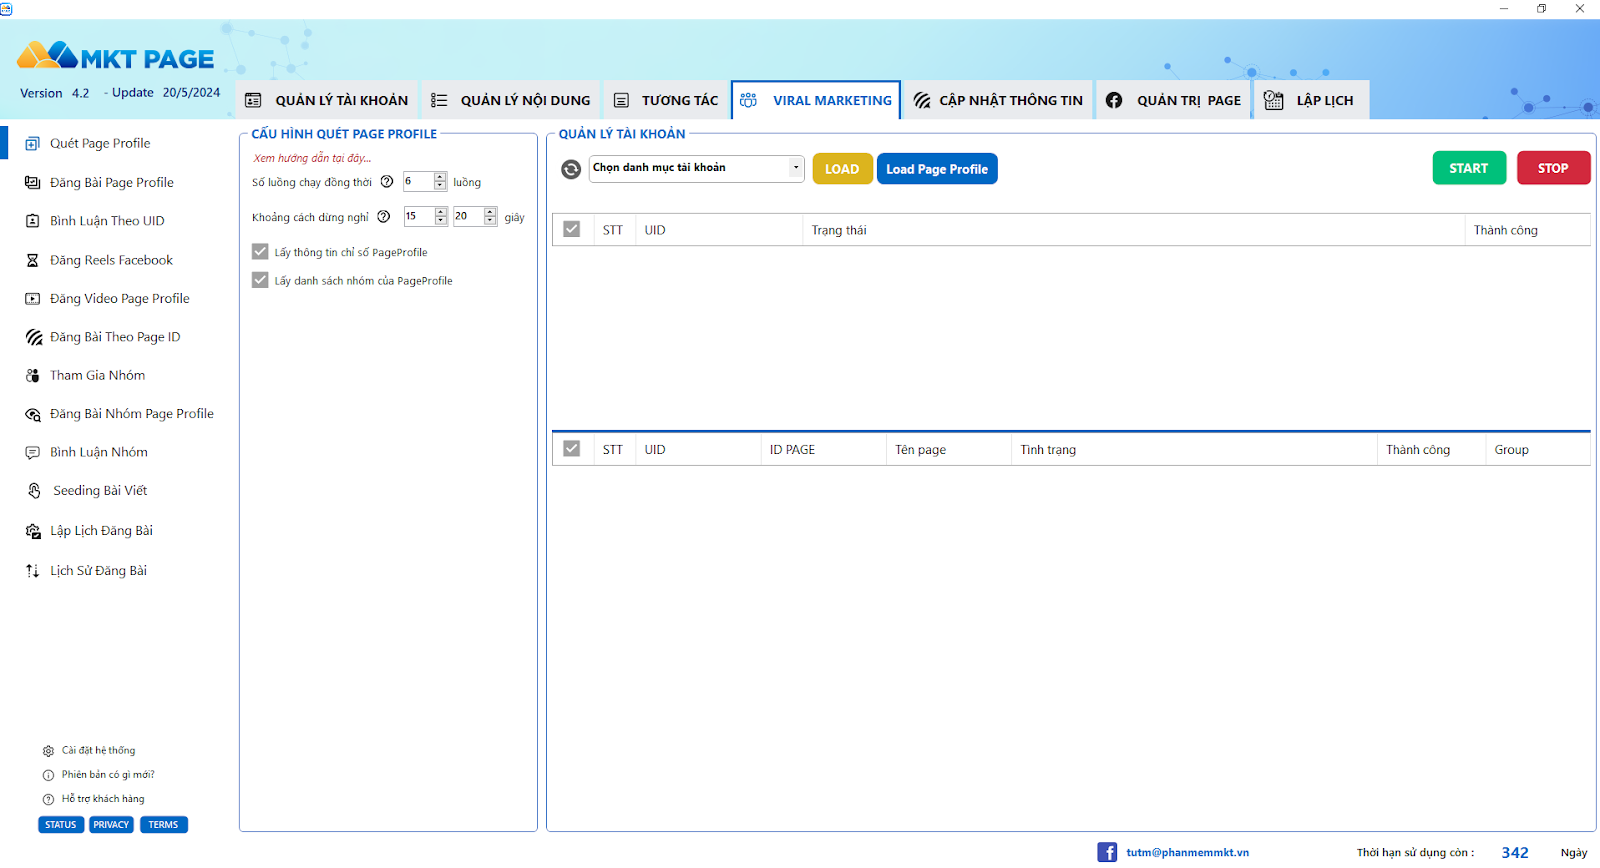Click the Viral Marketing tab icon

pyautogui.click(x=748, y=100)
